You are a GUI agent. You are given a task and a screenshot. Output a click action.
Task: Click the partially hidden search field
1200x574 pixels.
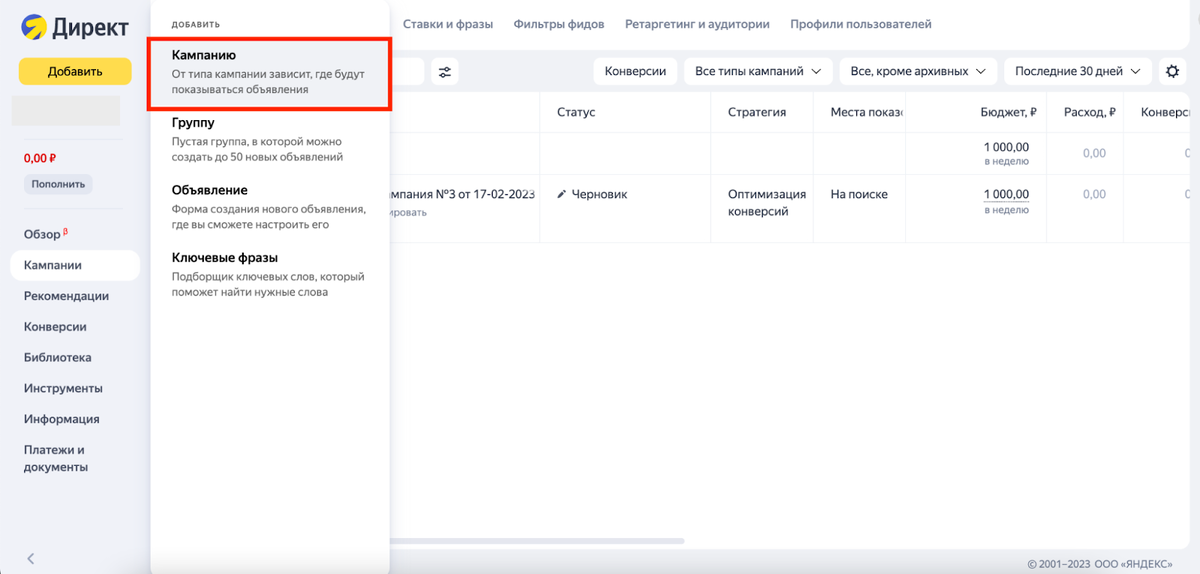[407, 72]
